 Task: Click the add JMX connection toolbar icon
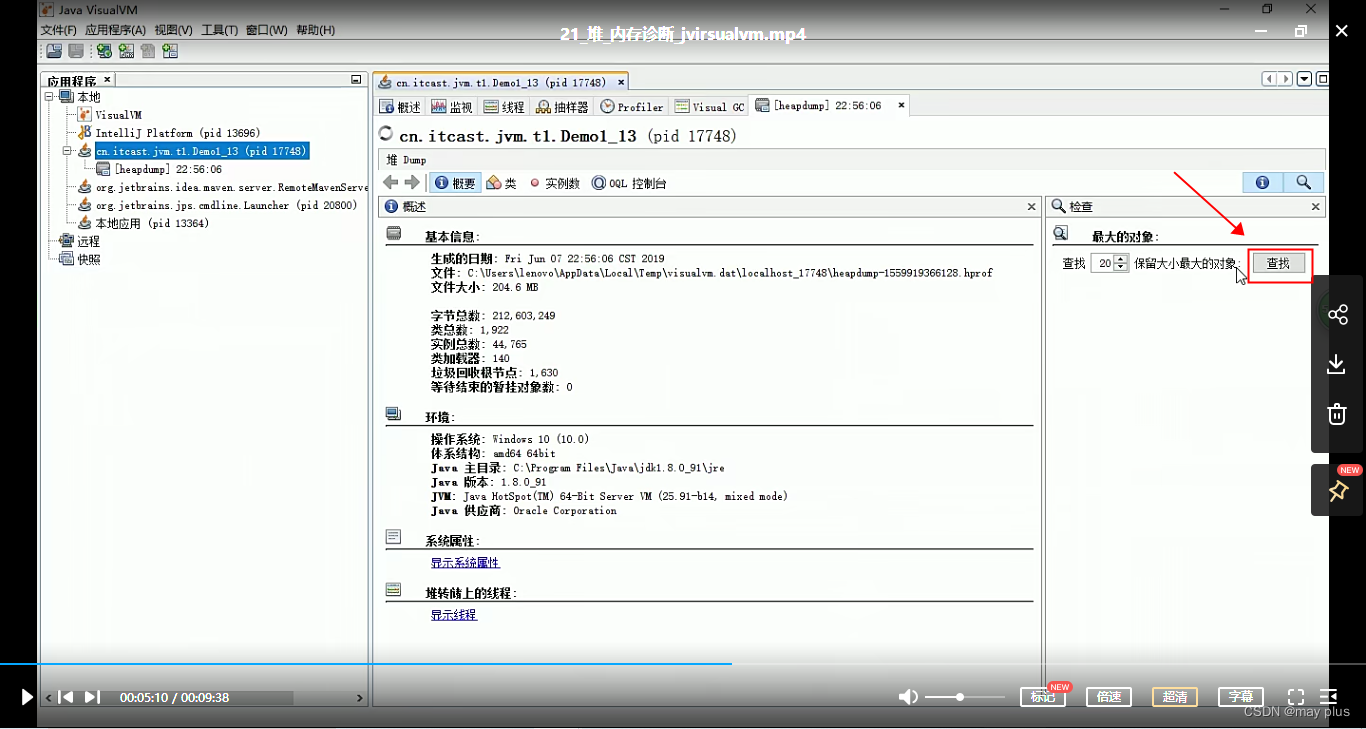click(126, 51)
